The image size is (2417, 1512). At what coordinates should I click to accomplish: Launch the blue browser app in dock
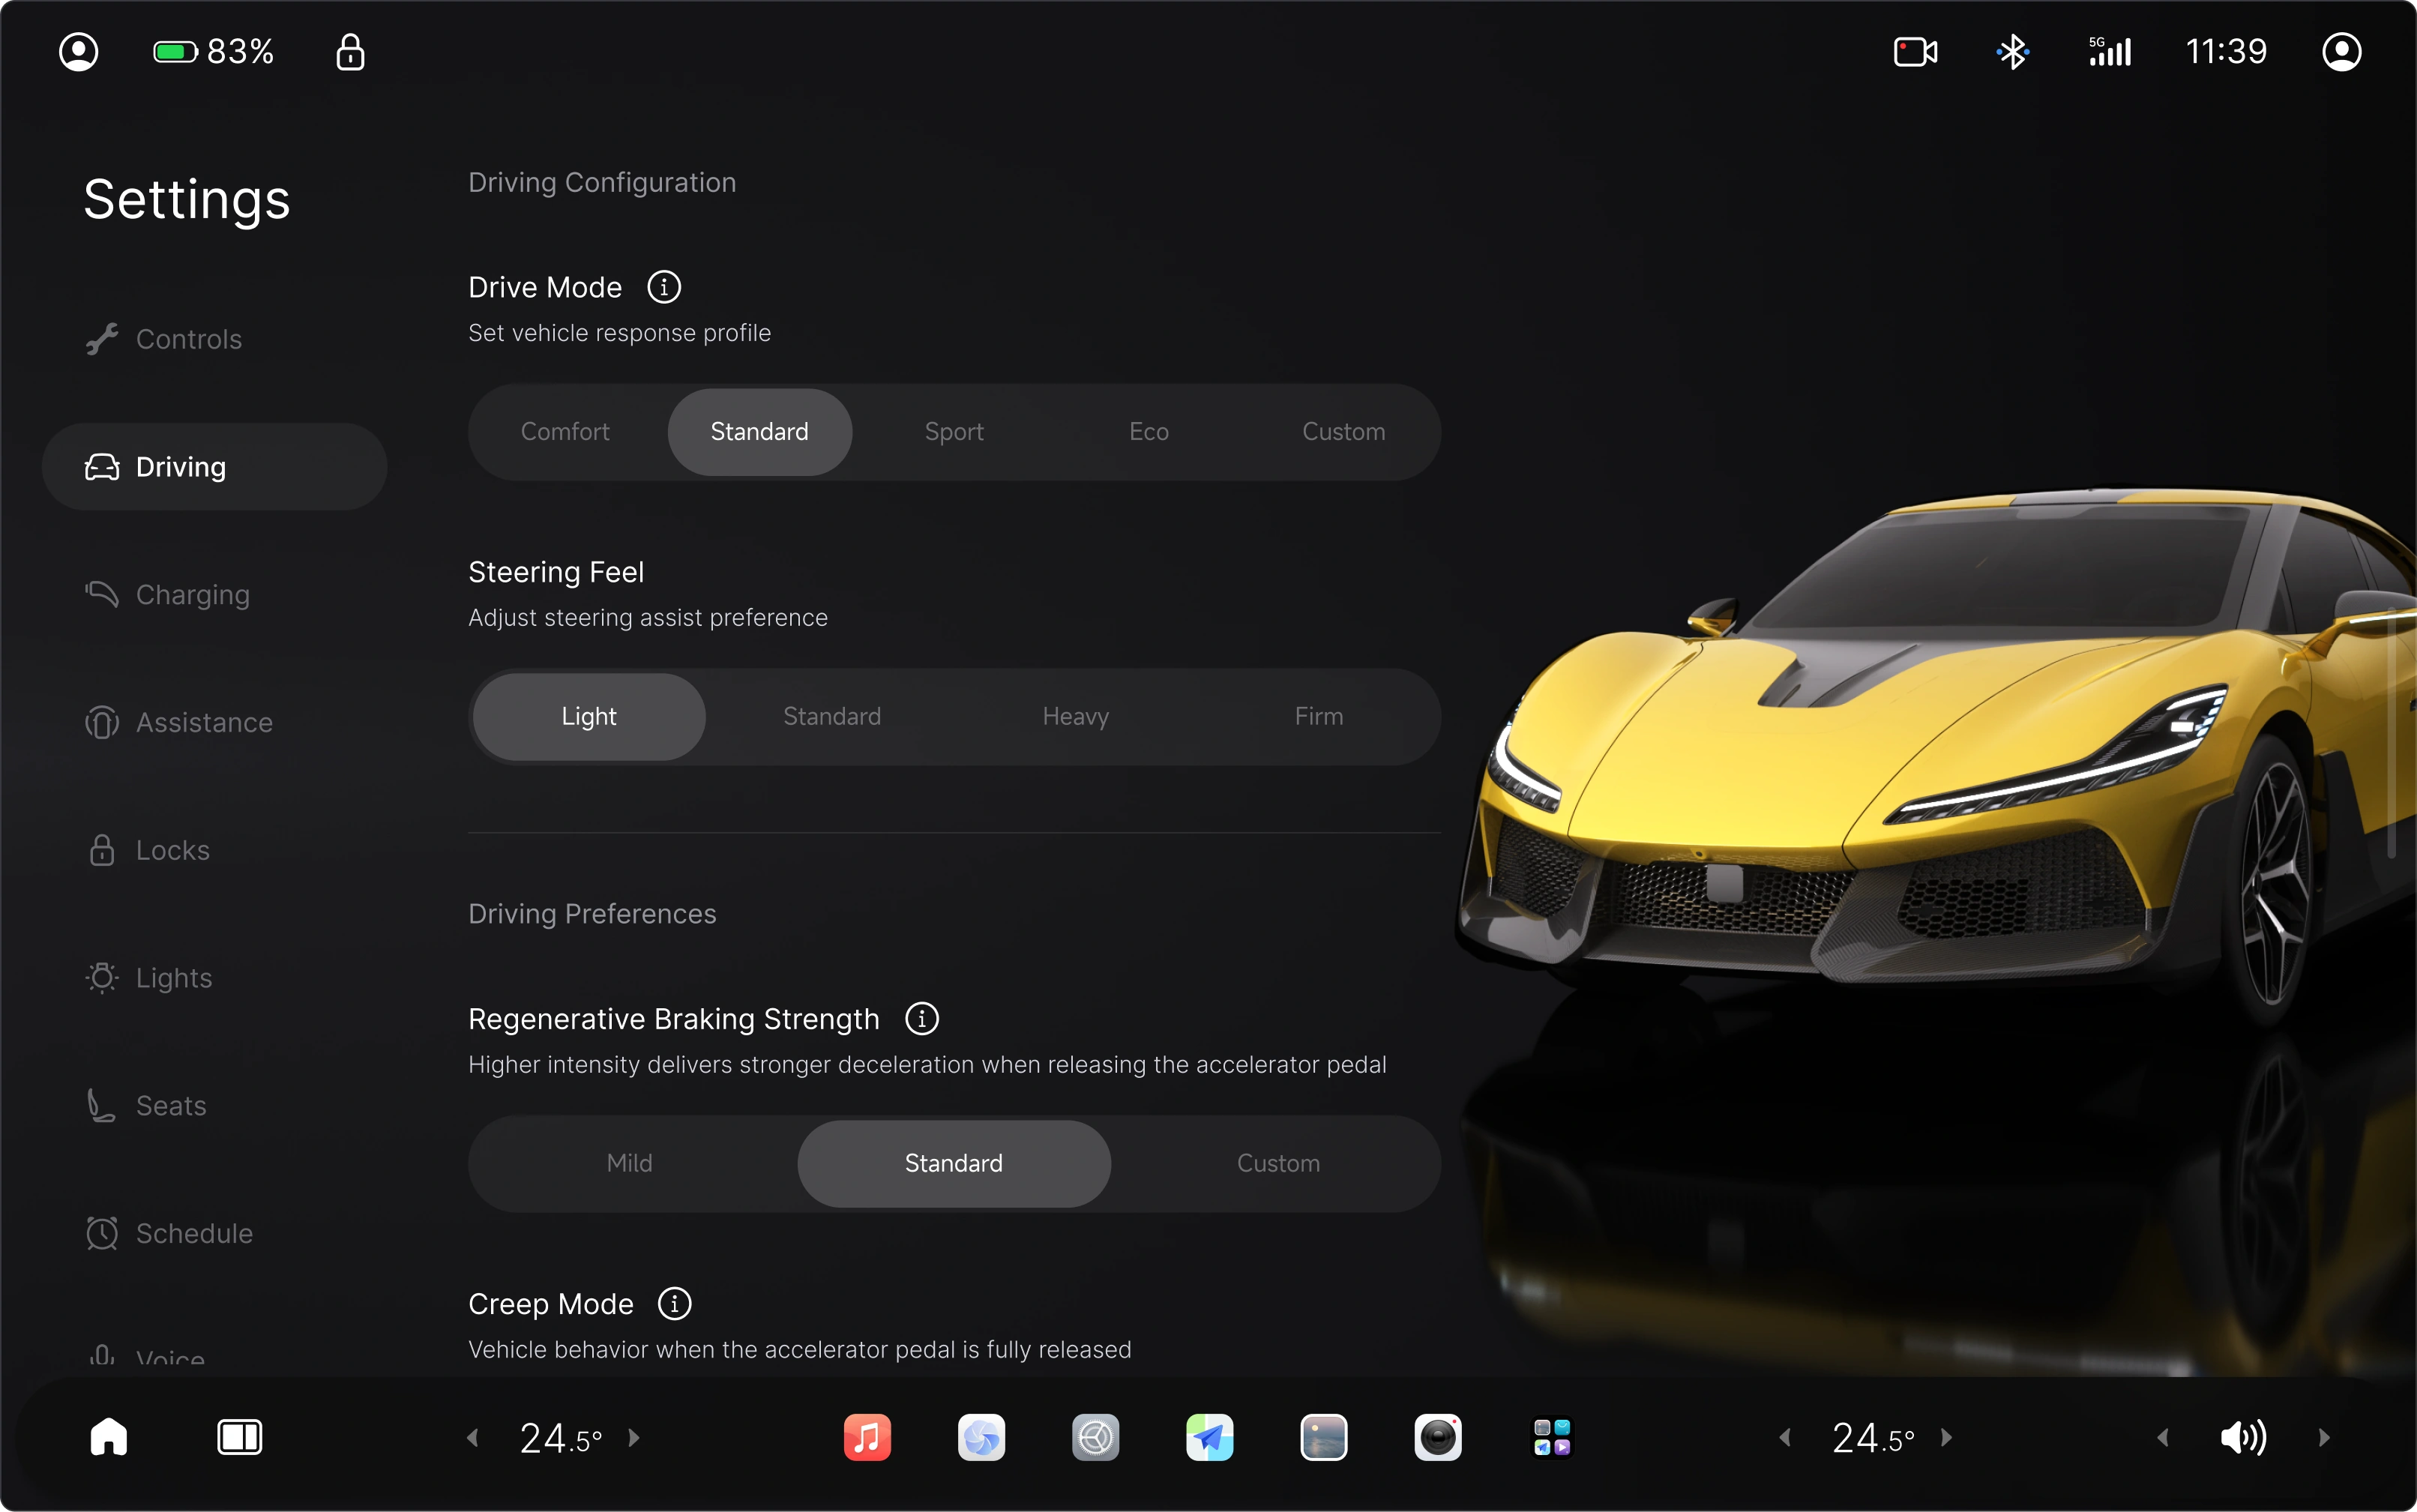(x=981, y=1437)
